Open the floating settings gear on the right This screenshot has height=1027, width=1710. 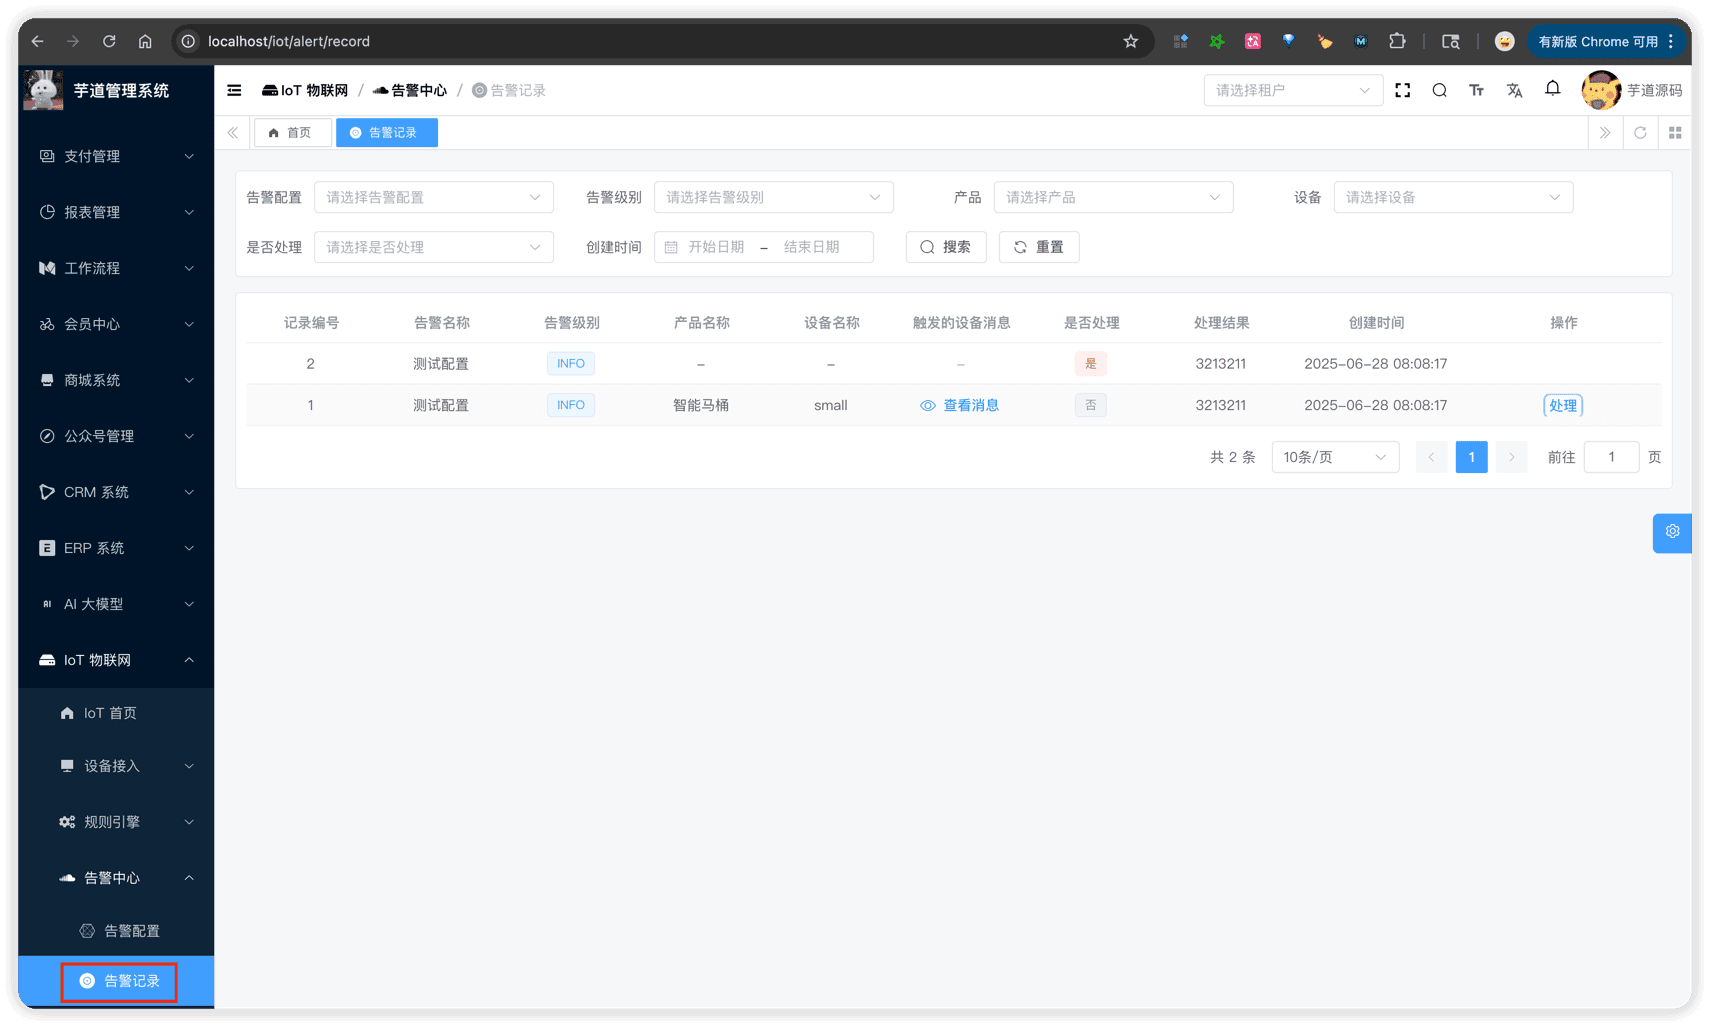(1672, 532)
